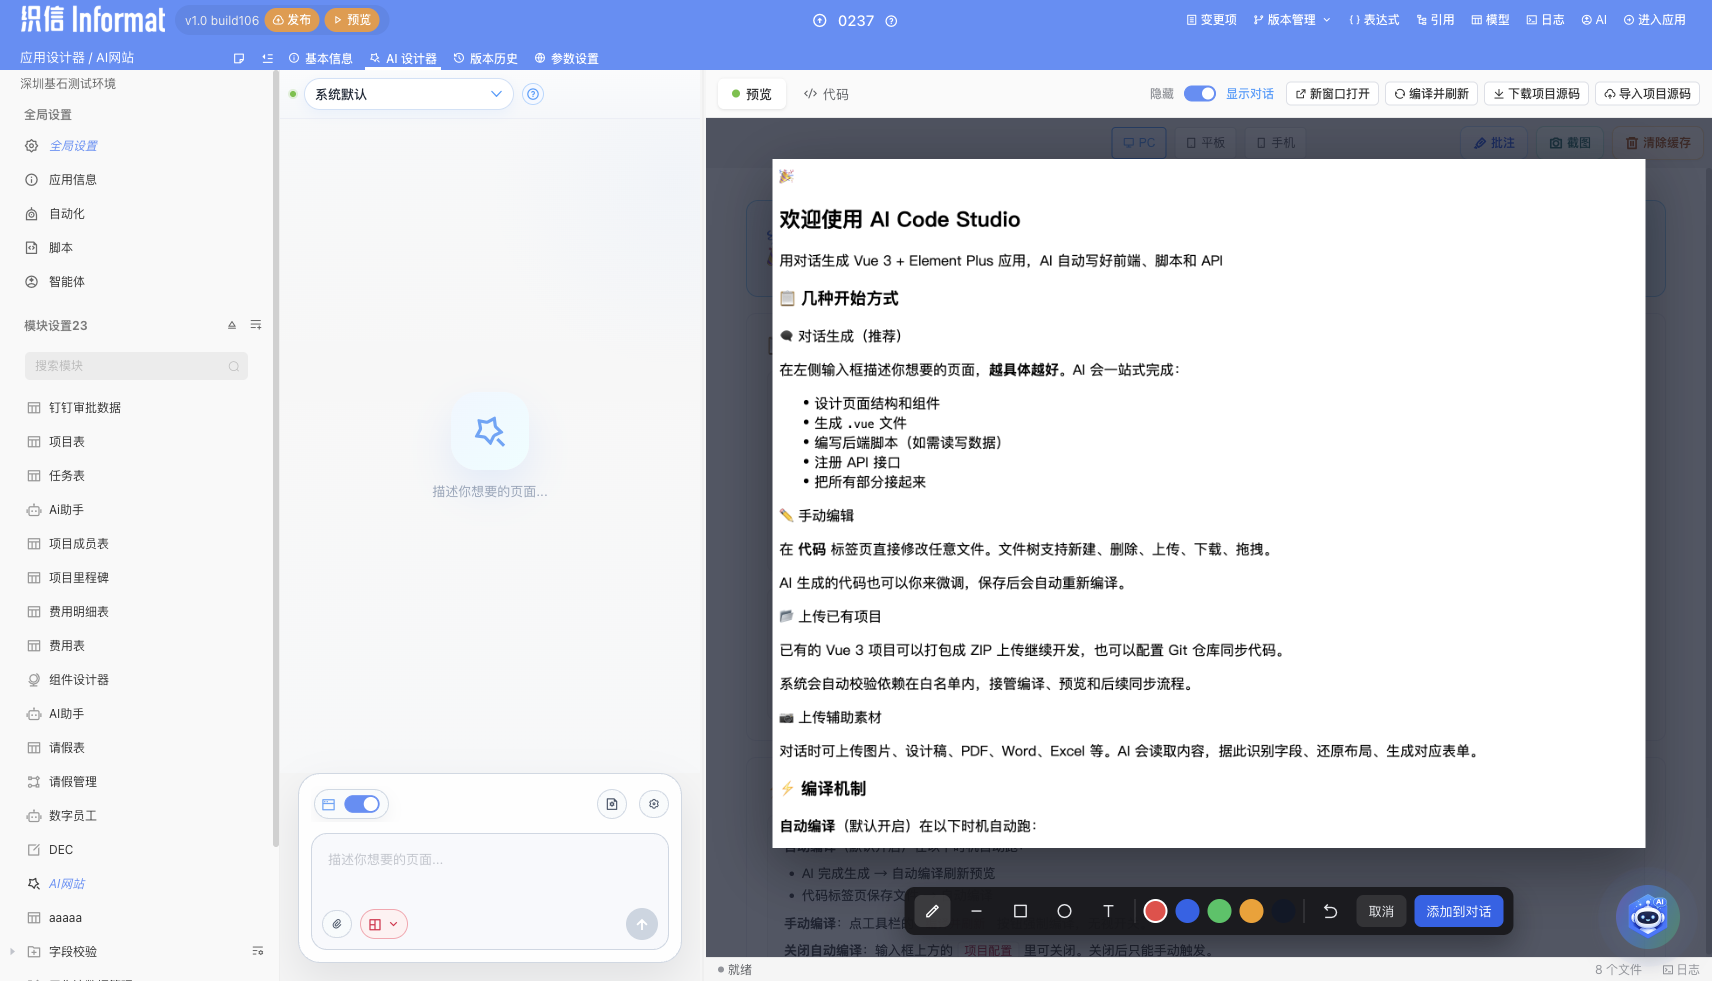Expand the 版本管理 dropdown
This screenshot has width=1712, height=981.
click(1291, 20)
